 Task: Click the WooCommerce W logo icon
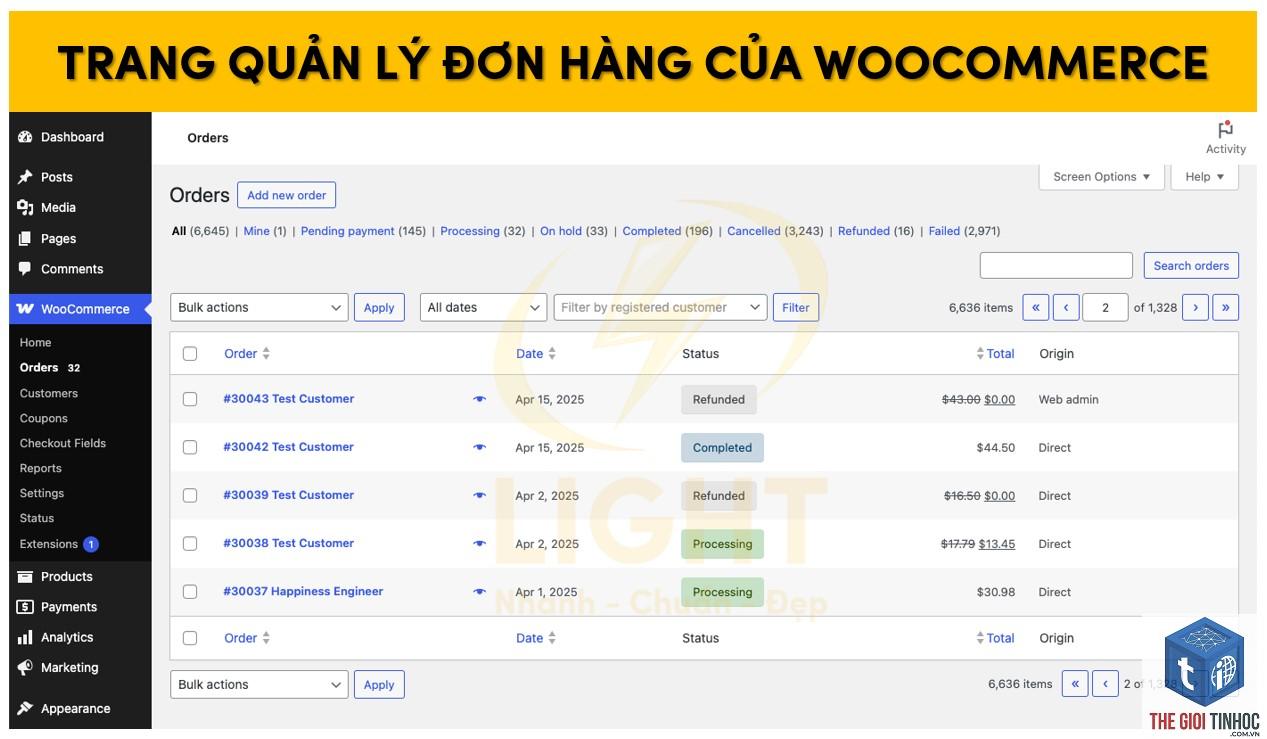coord(25,309)
